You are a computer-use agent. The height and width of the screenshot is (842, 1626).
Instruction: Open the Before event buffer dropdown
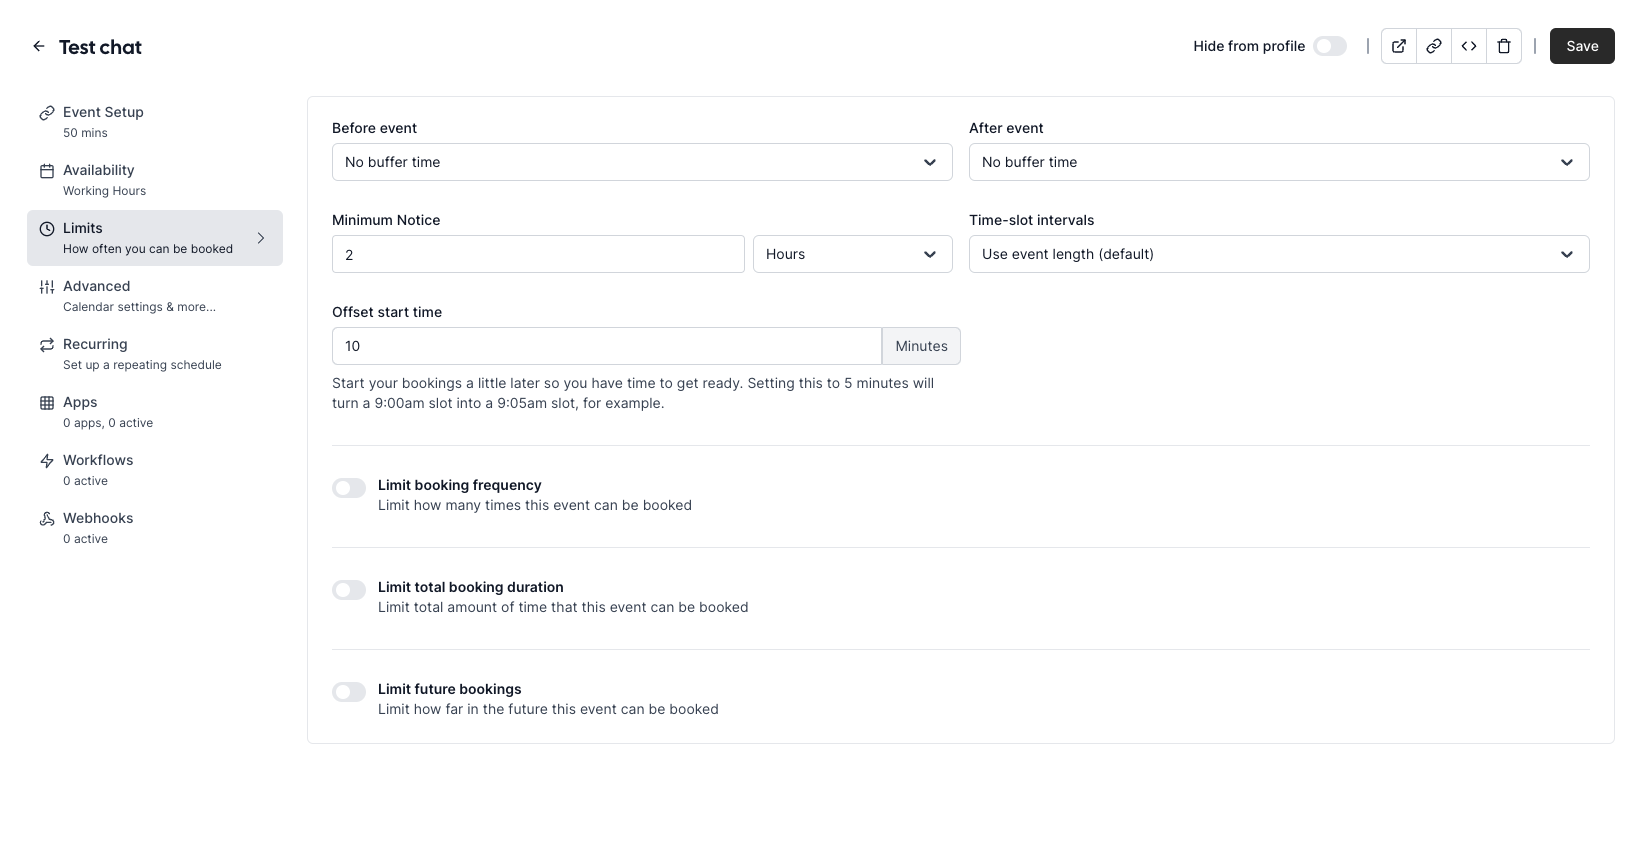point(642,162)
